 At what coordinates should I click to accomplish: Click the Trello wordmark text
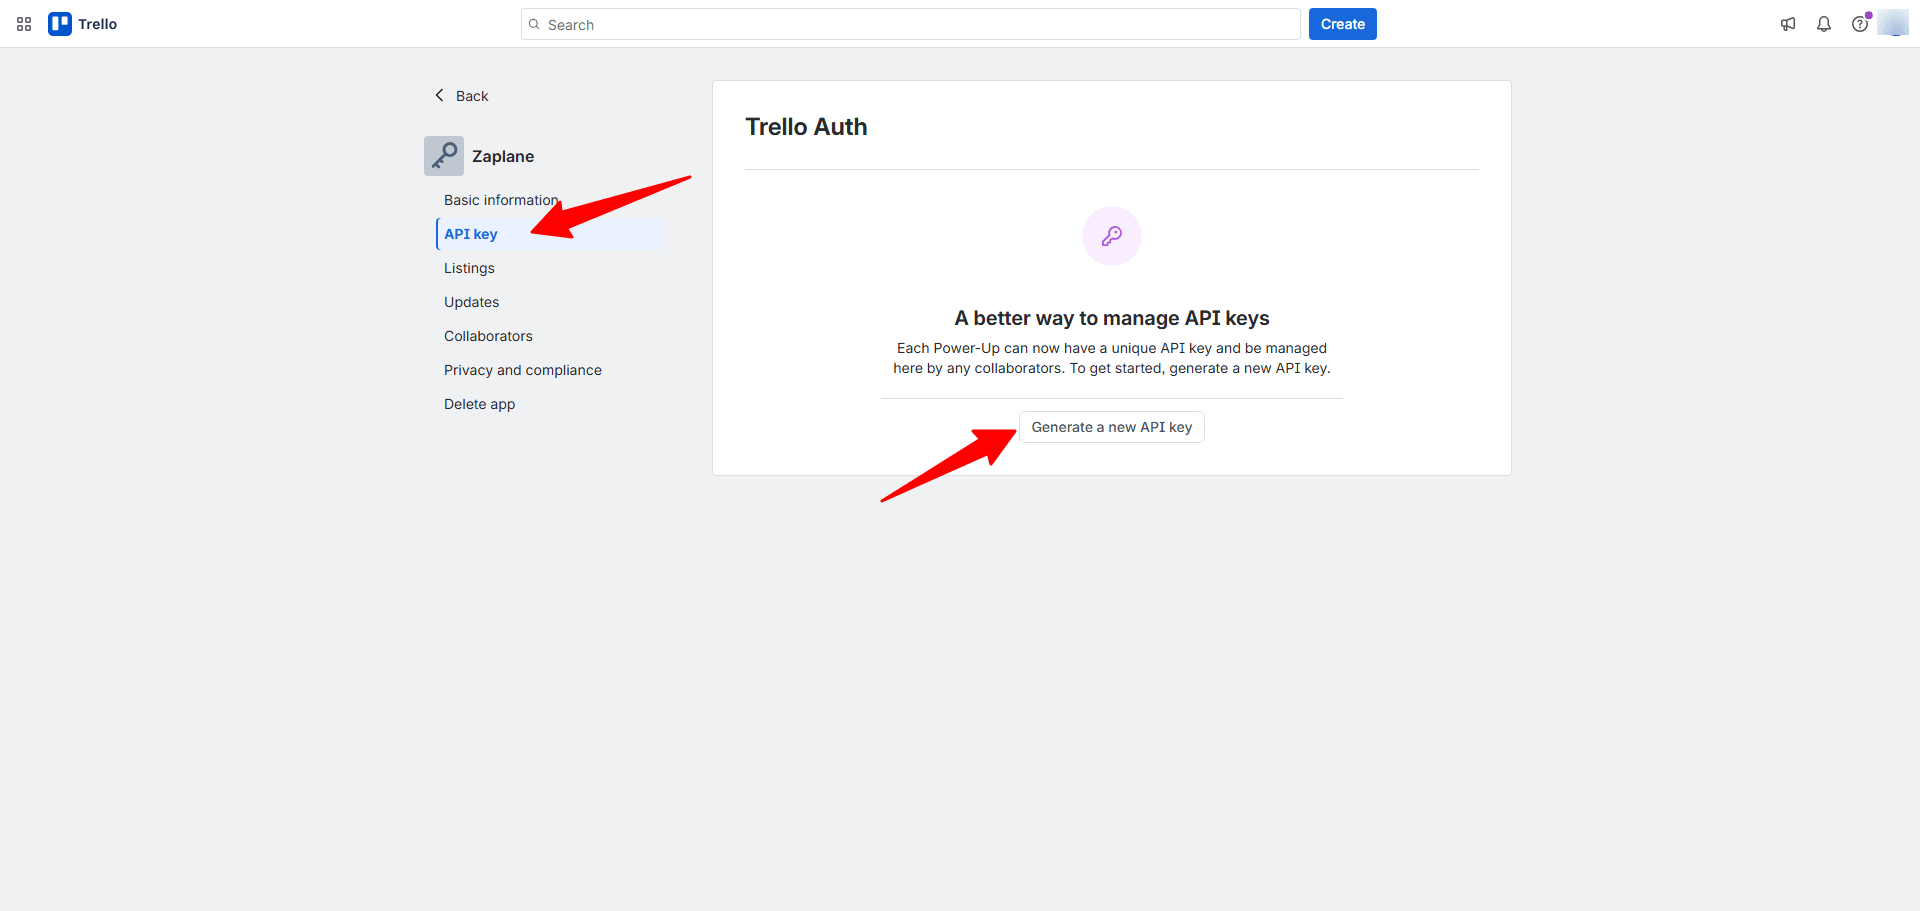click(x=98, y=24)
